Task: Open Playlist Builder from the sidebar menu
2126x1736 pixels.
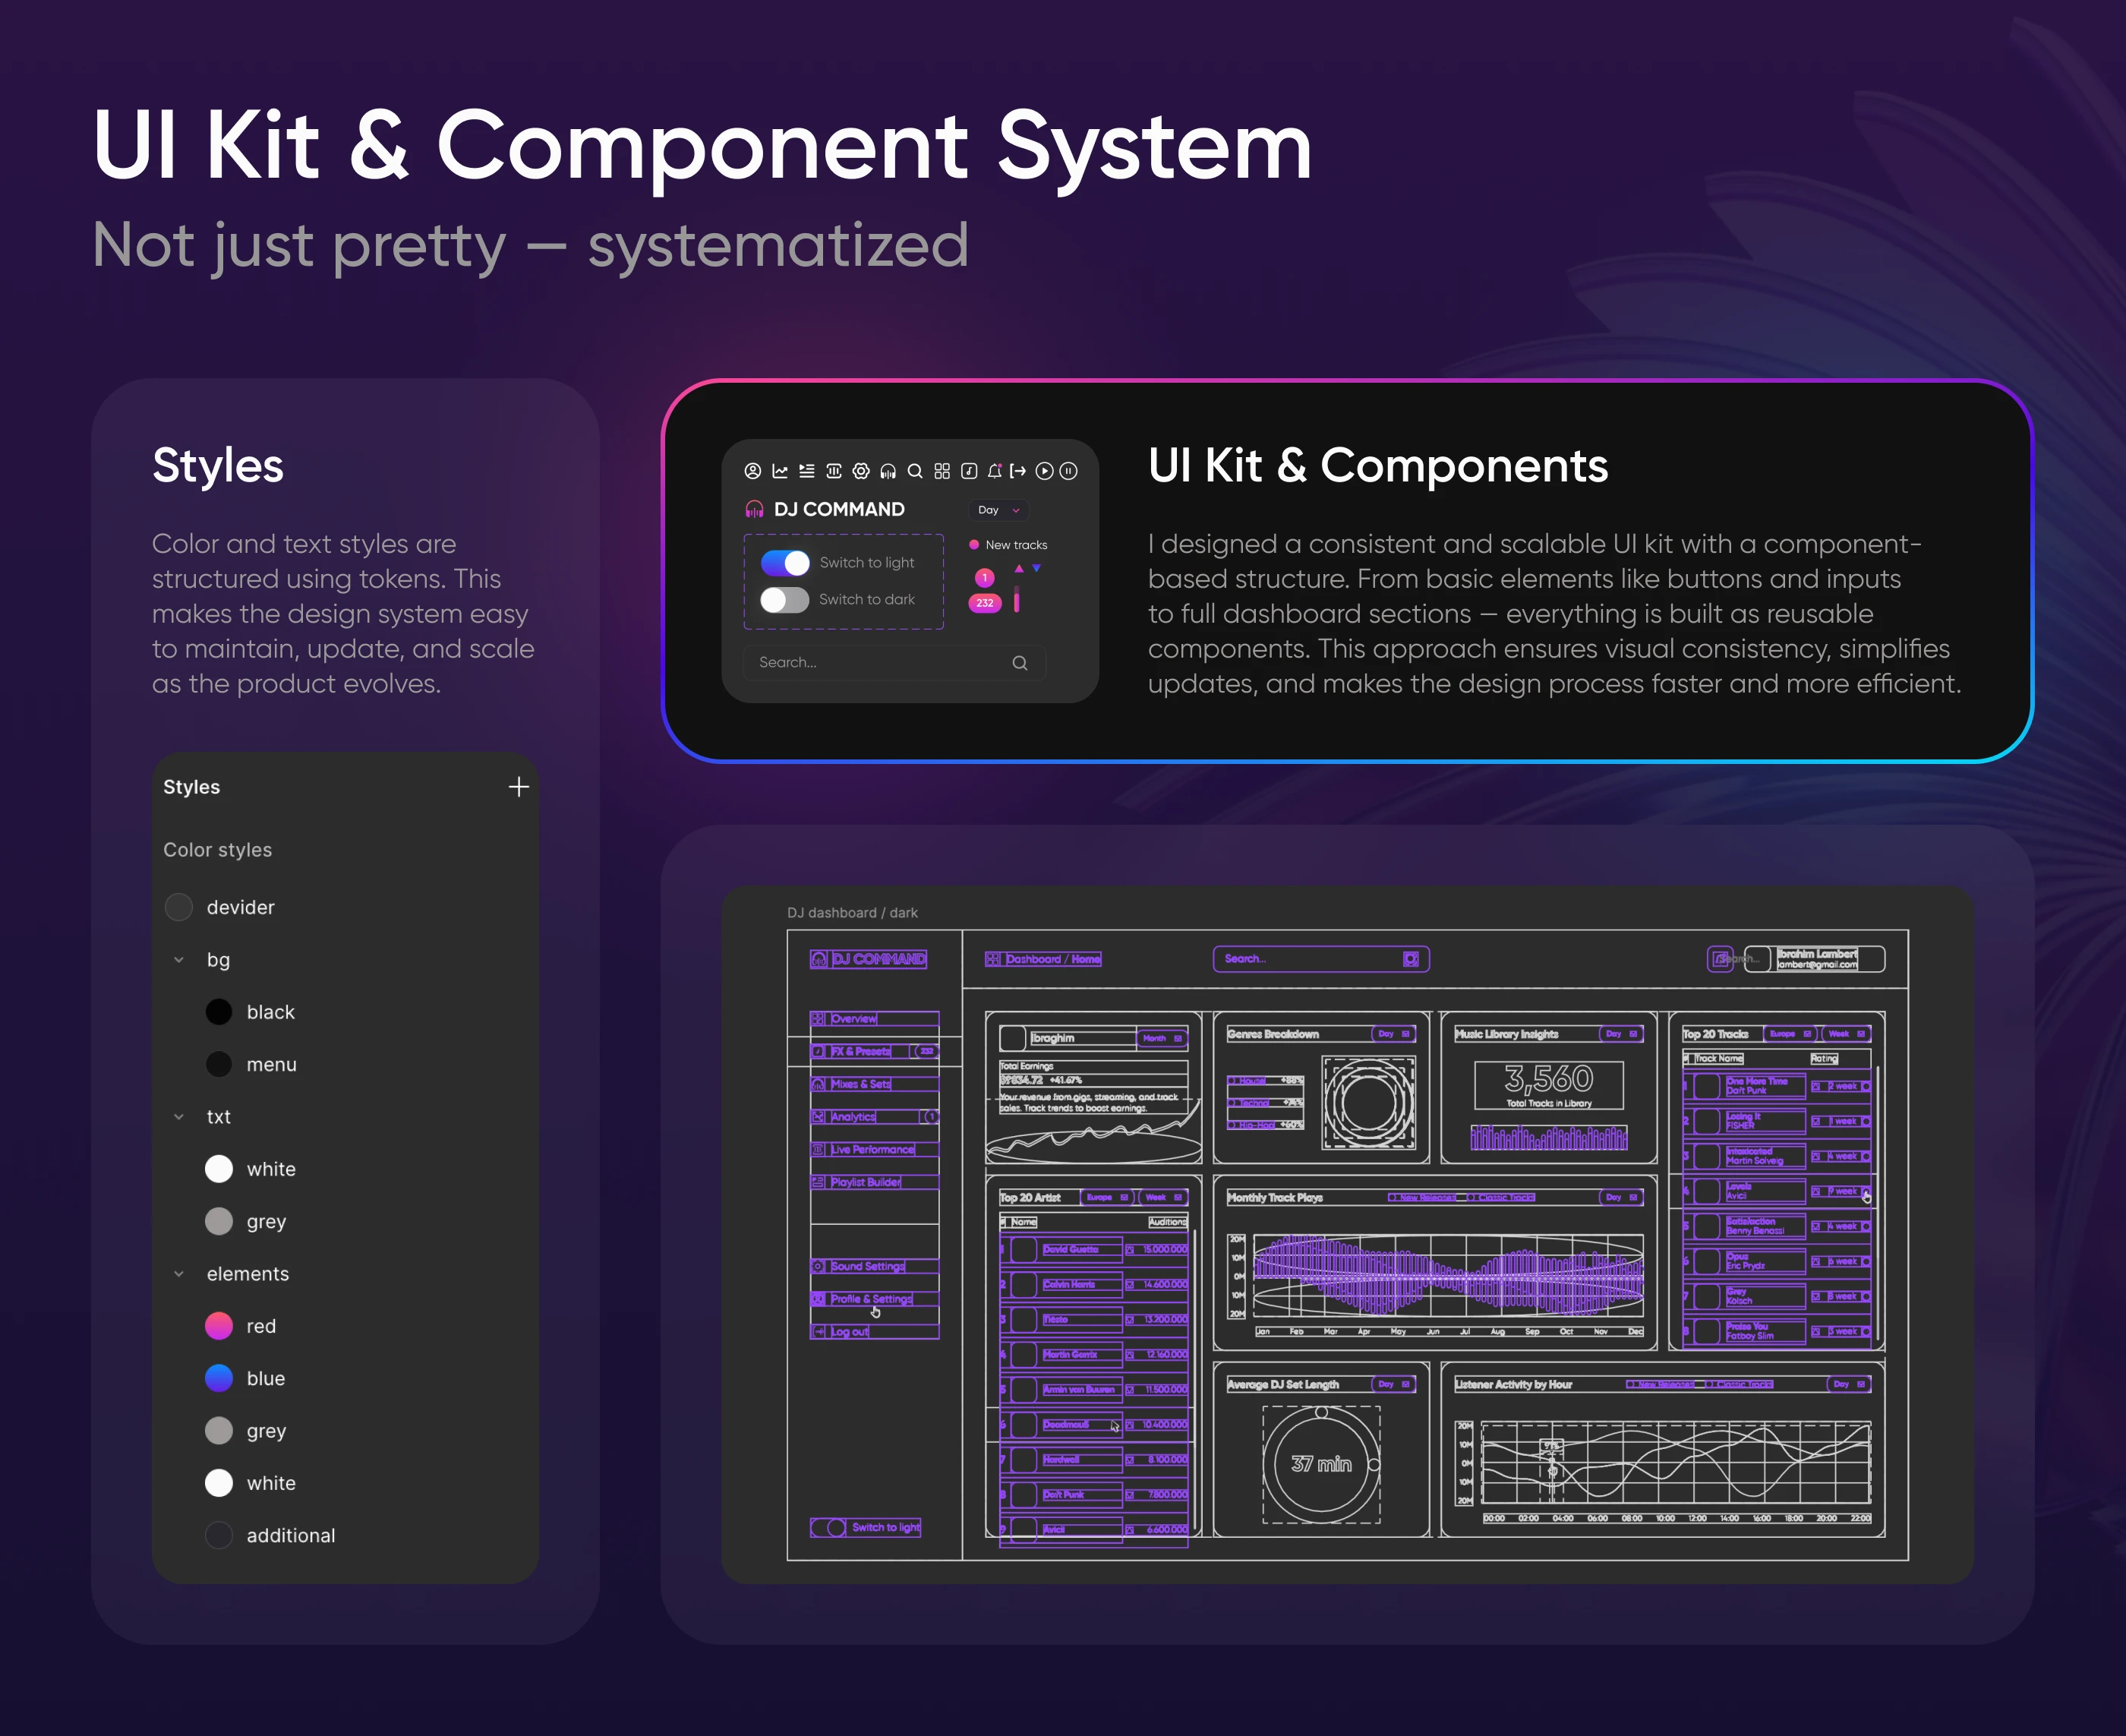Action: pos(866,1182)
